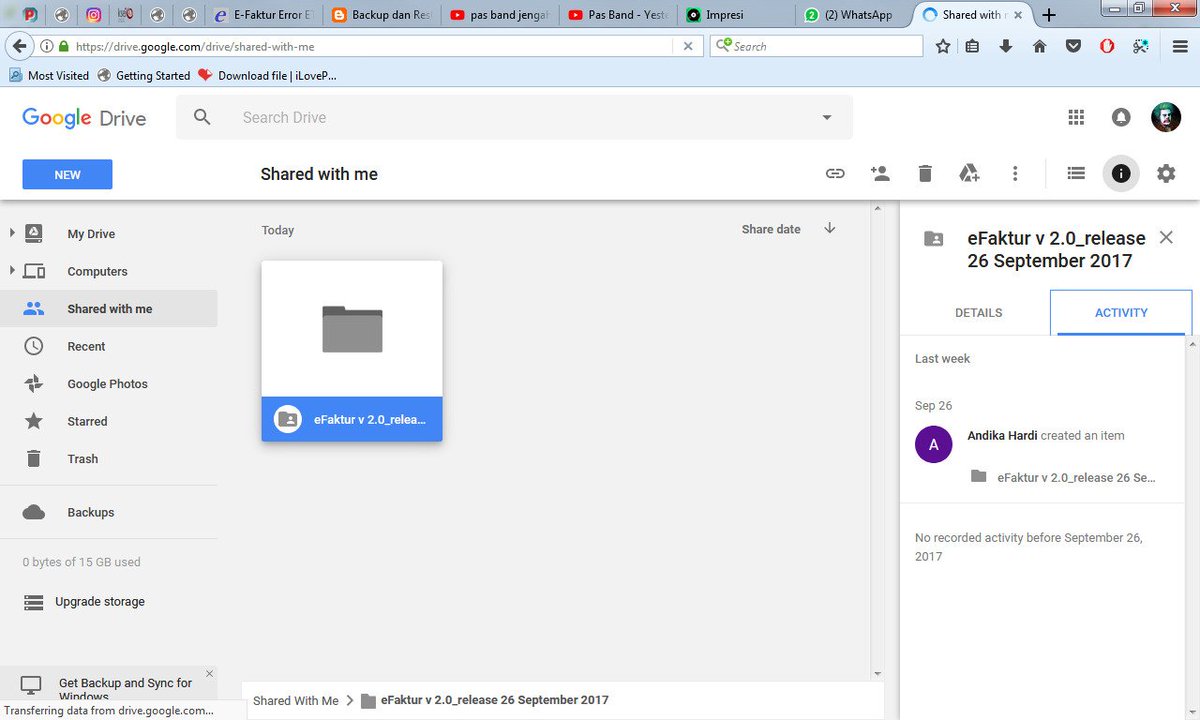Reverse the sort direction arrow
The image size is (1200, 720).
830,228
